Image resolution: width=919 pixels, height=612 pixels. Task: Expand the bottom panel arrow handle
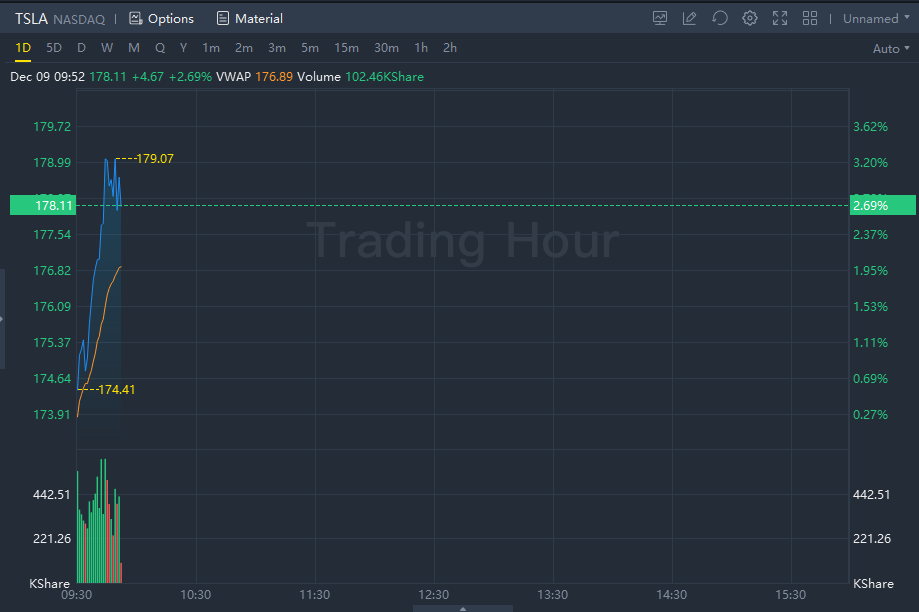[x=463, y=608]
